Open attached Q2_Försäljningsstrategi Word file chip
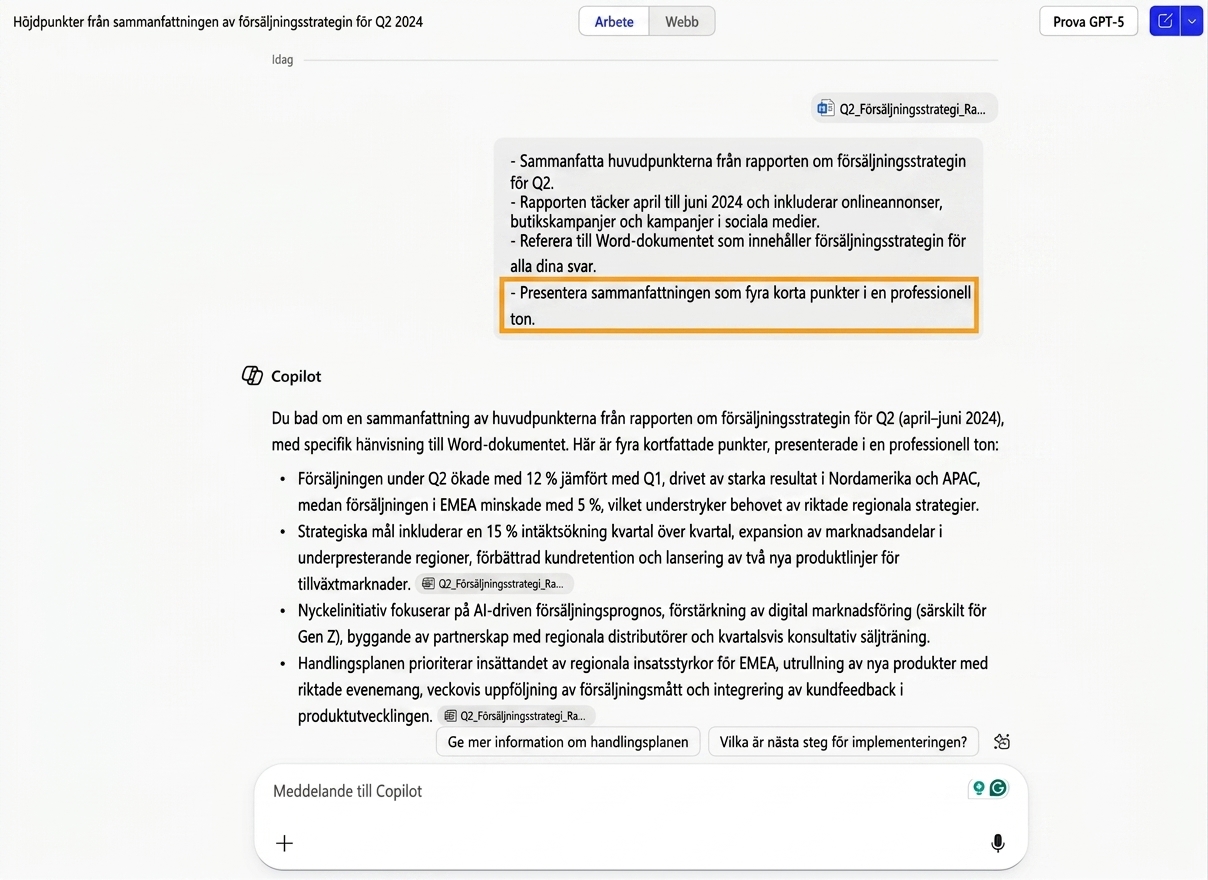The height and width of the screenshot is (880, 1208). (905, 109)
